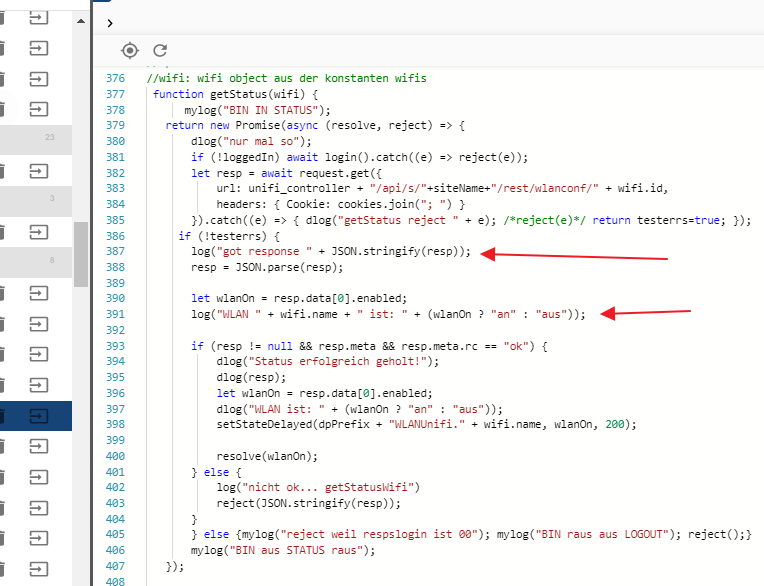Click the reload icon in the editor toolbar

(x=160, y=50)
